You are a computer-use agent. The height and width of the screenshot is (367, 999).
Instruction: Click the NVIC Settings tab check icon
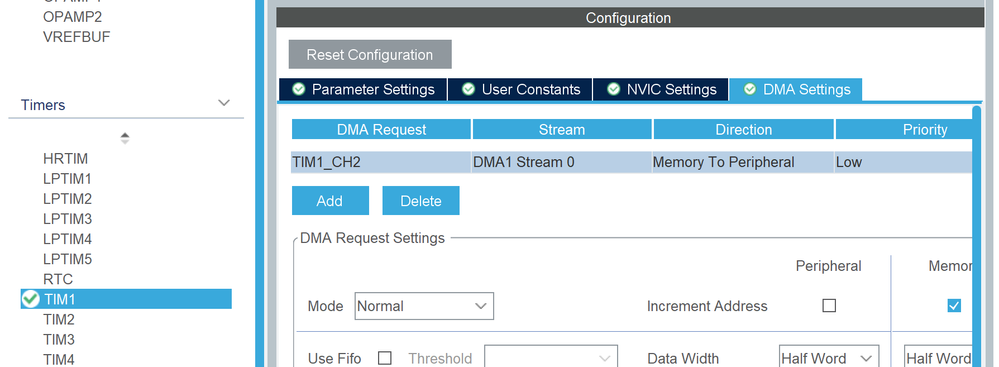pos(614,89)
